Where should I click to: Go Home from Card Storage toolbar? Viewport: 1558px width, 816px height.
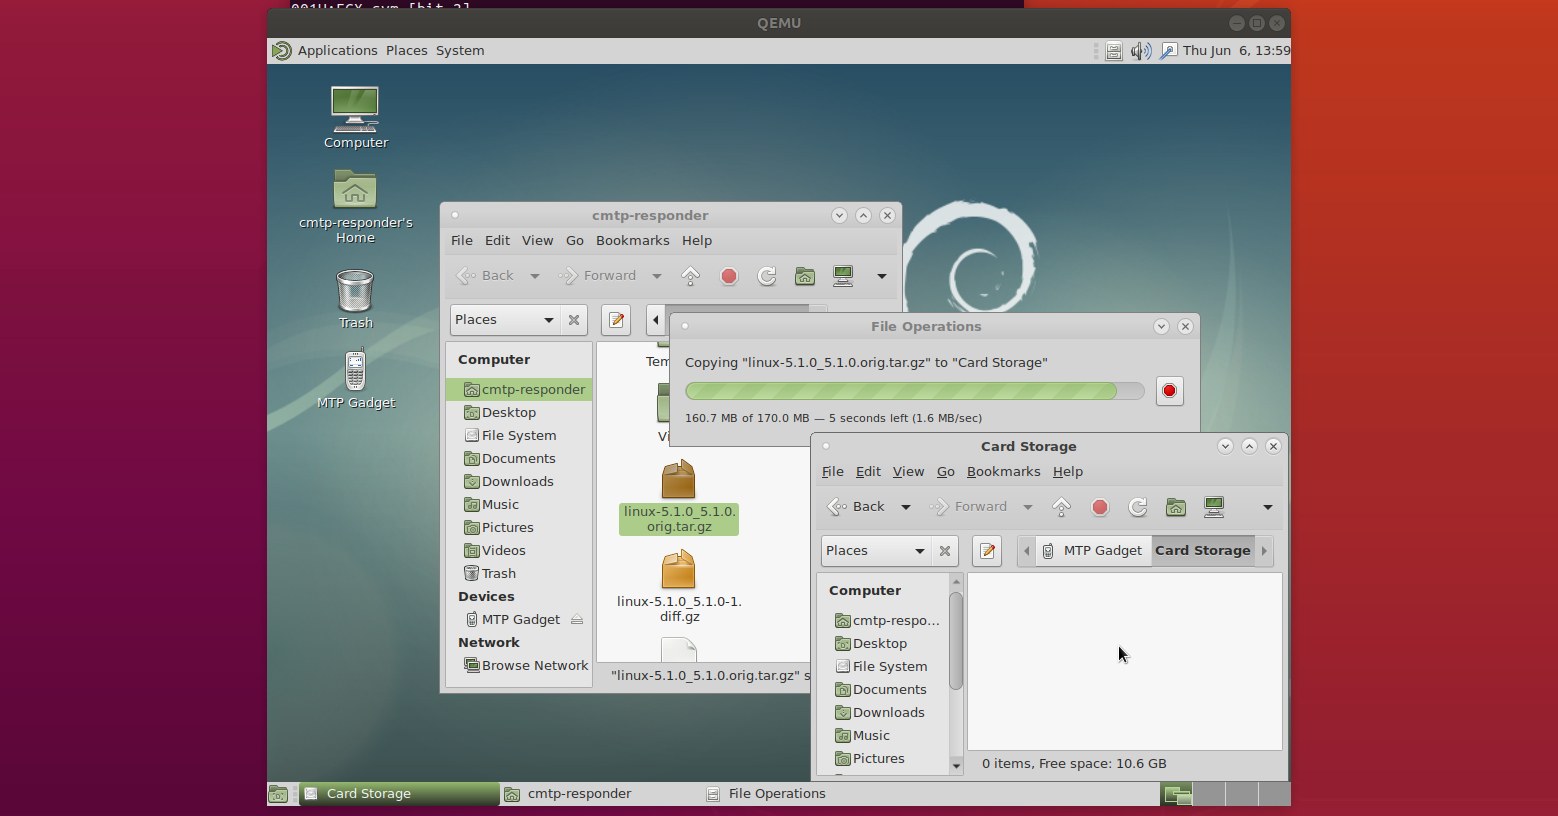pos(1176,507)
